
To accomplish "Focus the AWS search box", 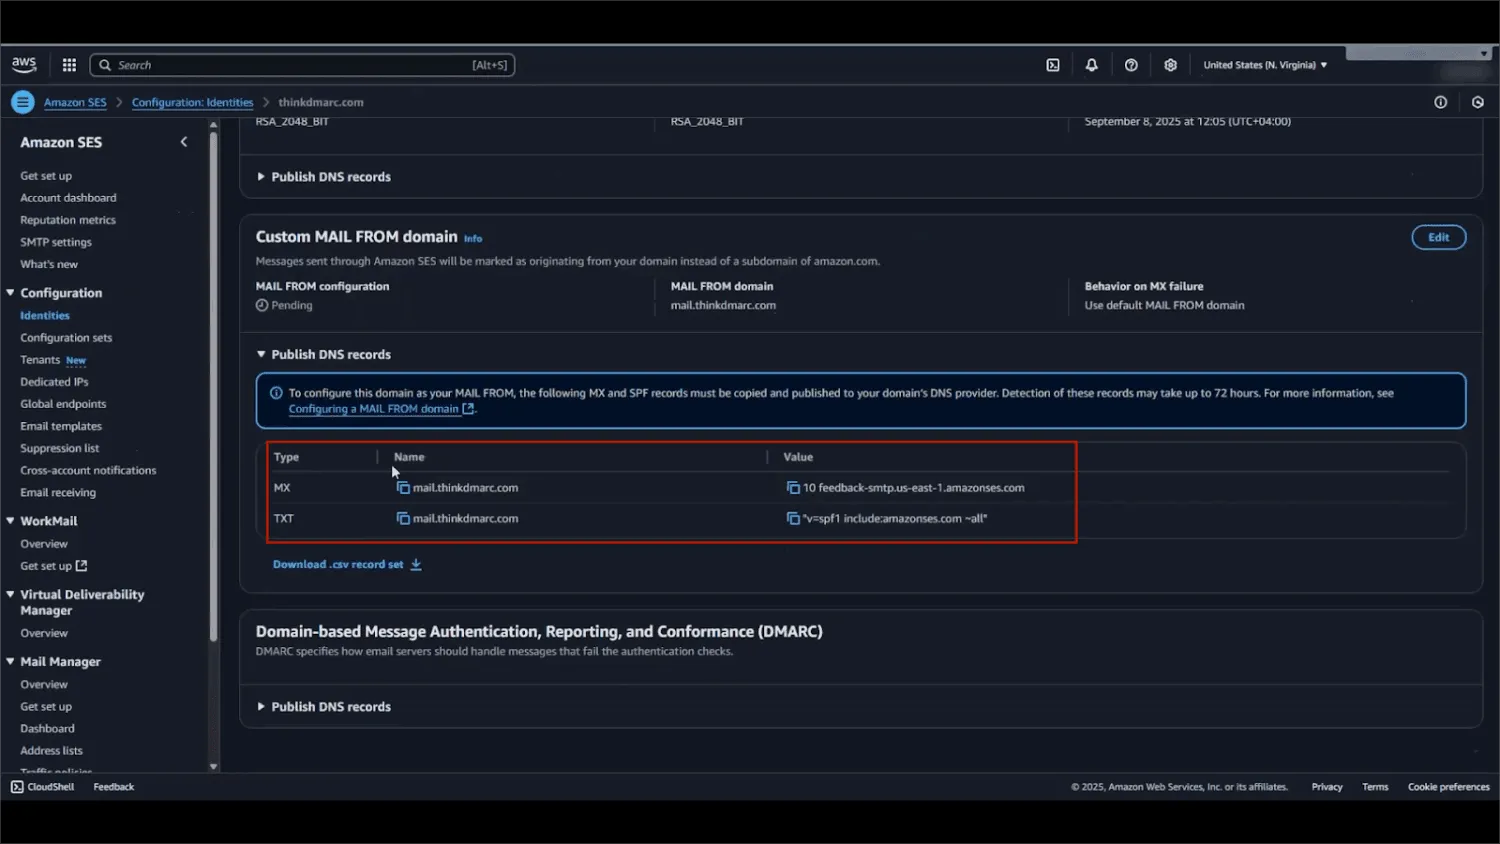I will click(x=302, y=65).
